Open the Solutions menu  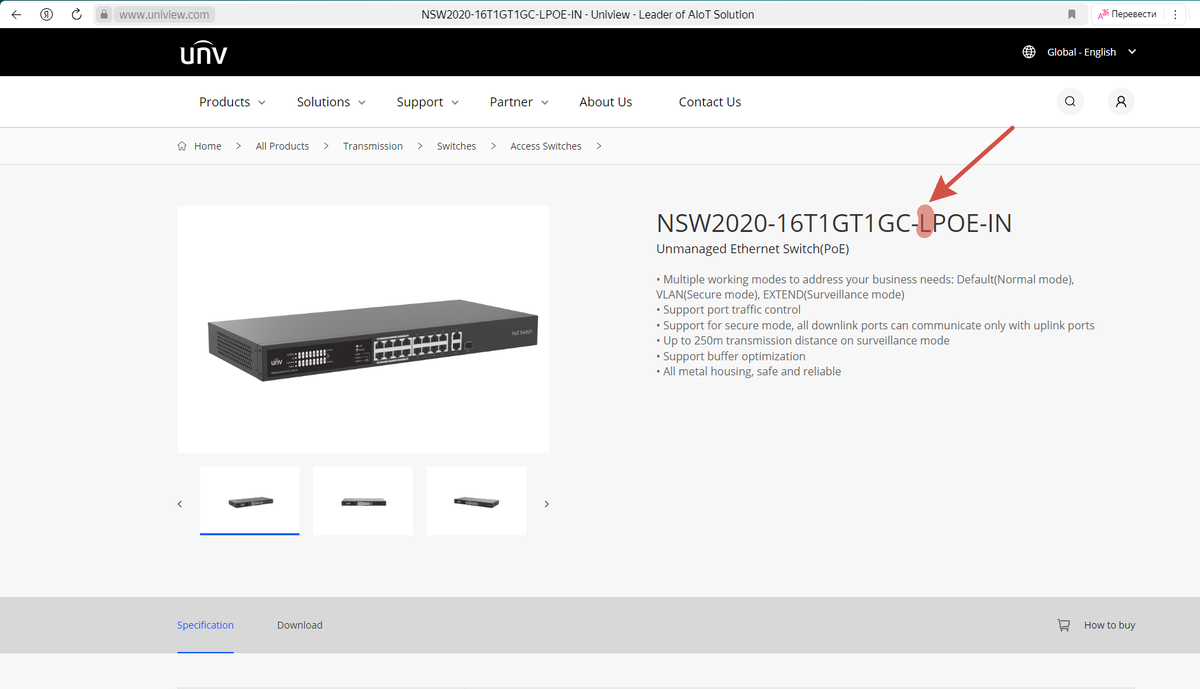323,102
